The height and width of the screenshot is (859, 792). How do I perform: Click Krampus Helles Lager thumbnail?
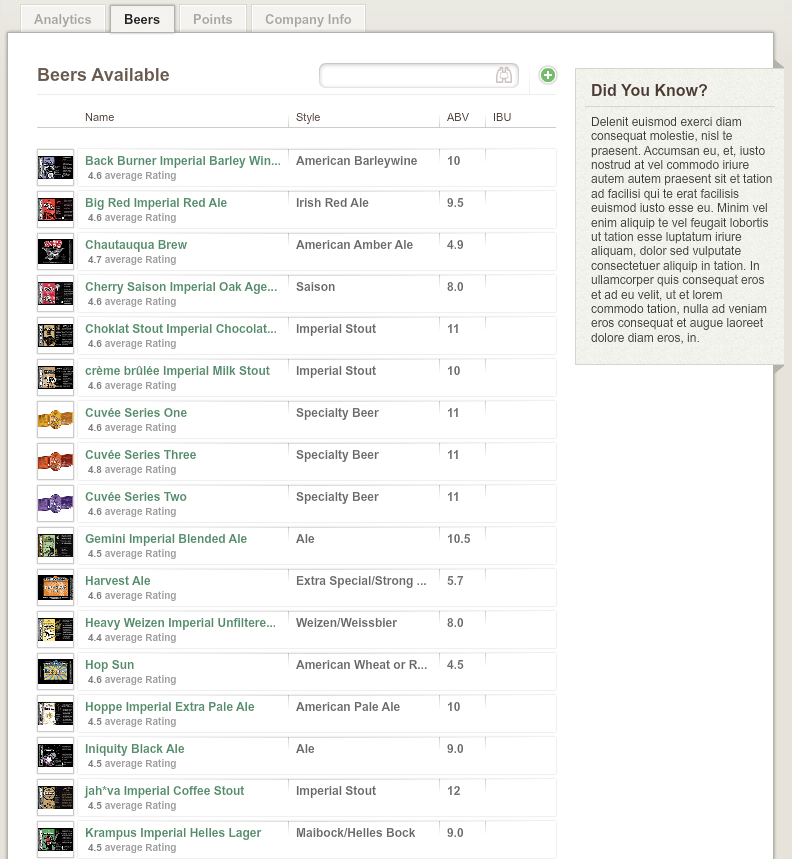55,840
